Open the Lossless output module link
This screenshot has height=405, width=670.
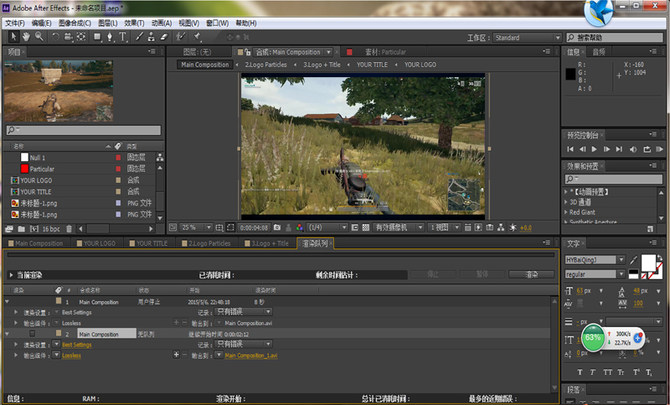point(70,354)
